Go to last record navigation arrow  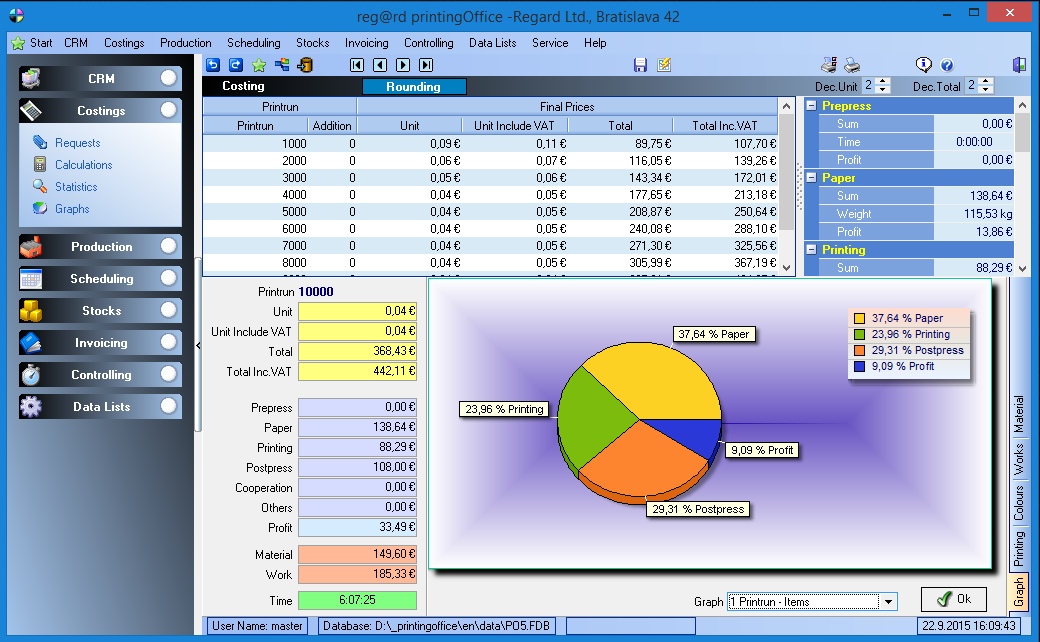(425, 65)
